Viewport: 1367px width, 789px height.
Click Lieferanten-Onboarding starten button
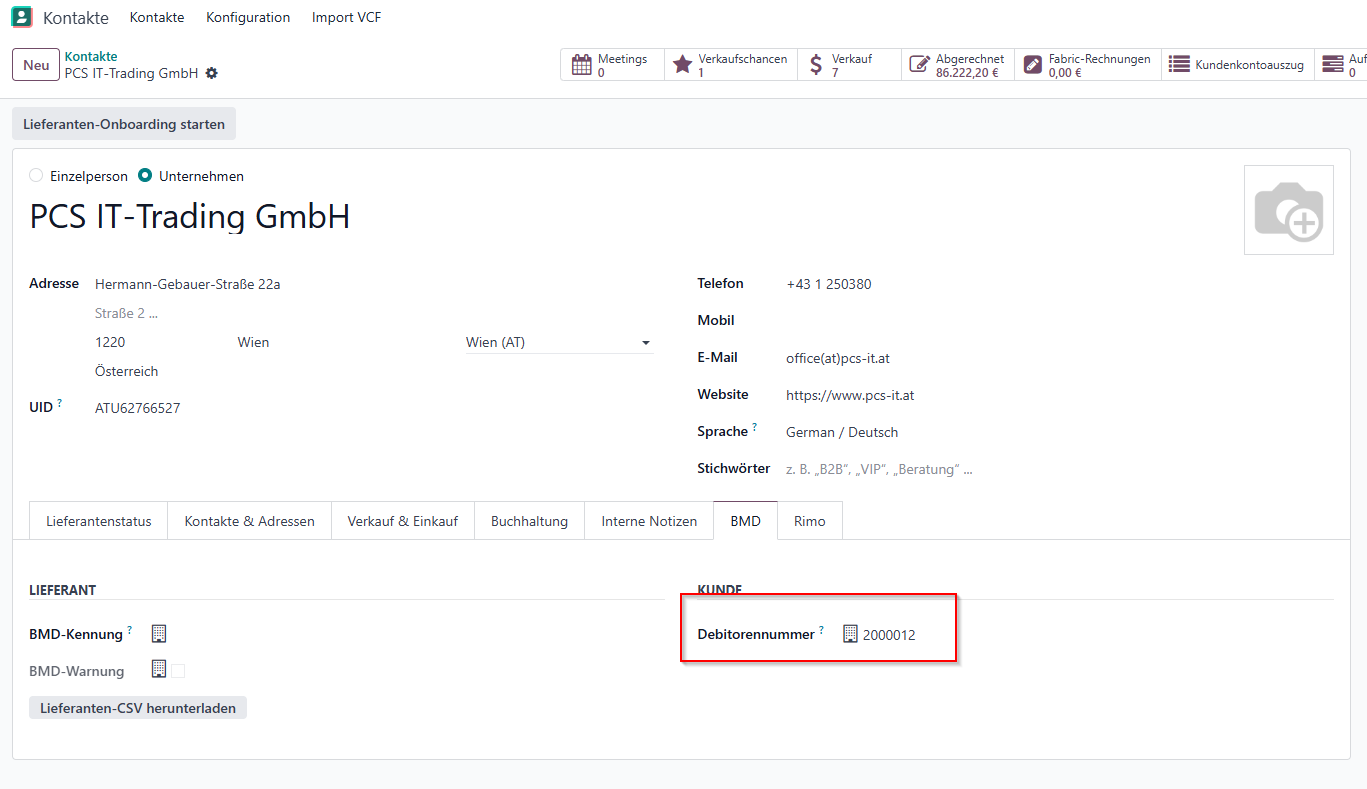click(x=124, y=124)
